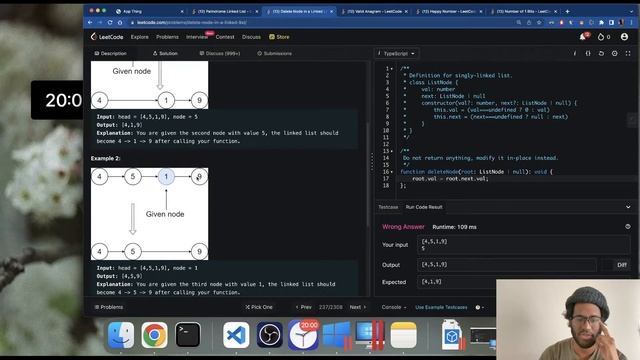Open Google Chrome from the Dock
The height and width of the screenshot is (360, 640).
tap(154, 335)
